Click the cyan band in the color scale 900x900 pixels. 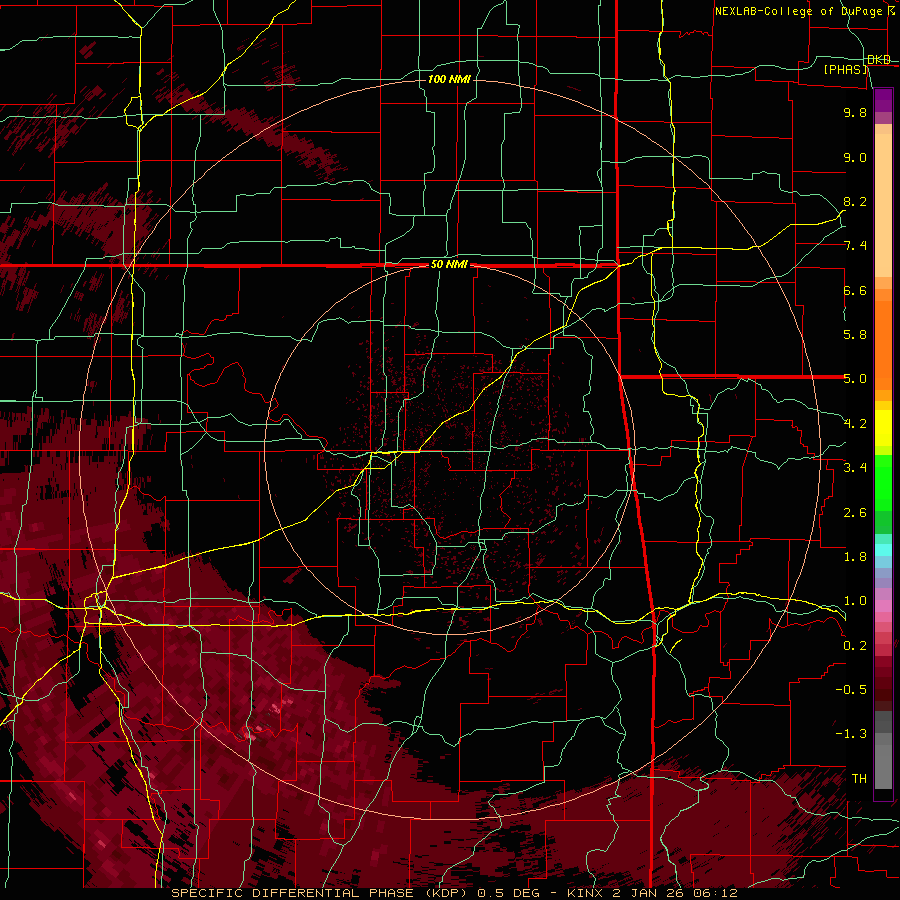coord(883,550)
